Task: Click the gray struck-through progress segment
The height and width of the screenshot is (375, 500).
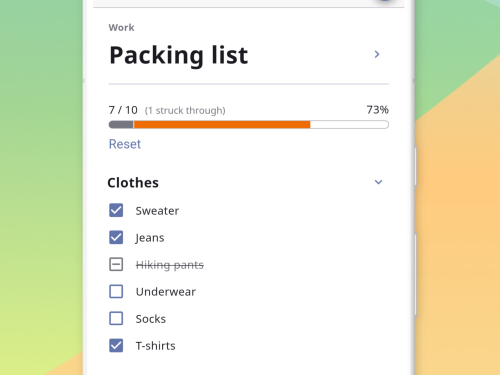Action: click(121, 125)
